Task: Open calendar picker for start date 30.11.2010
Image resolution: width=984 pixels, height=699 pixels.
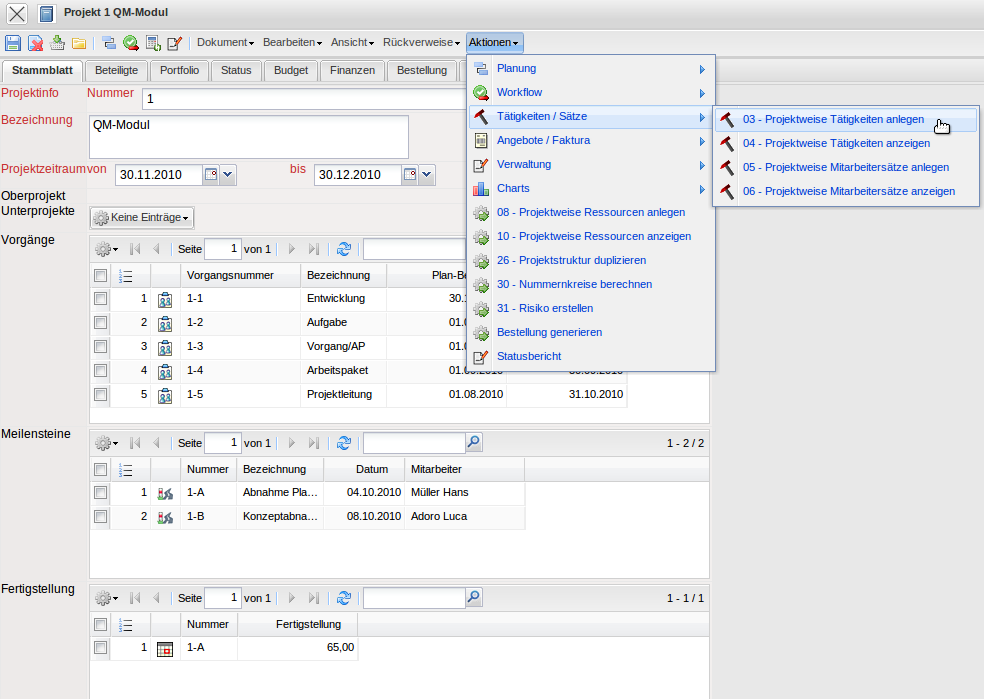Action: [211, 175]
